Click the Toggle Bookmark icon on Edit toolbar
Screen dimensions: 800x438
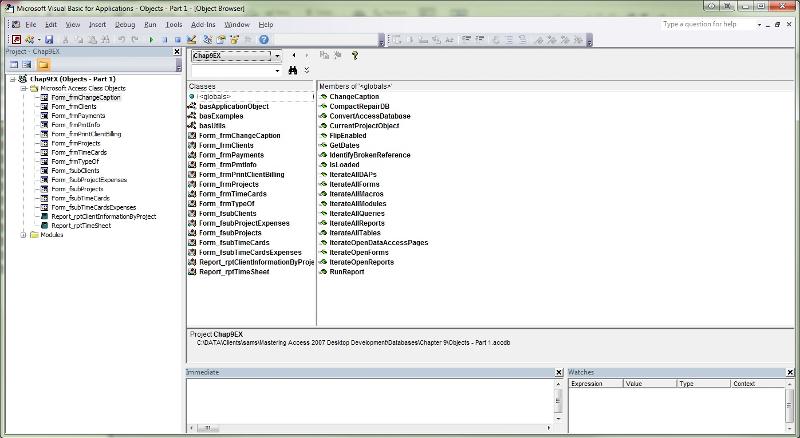(538, 39)
